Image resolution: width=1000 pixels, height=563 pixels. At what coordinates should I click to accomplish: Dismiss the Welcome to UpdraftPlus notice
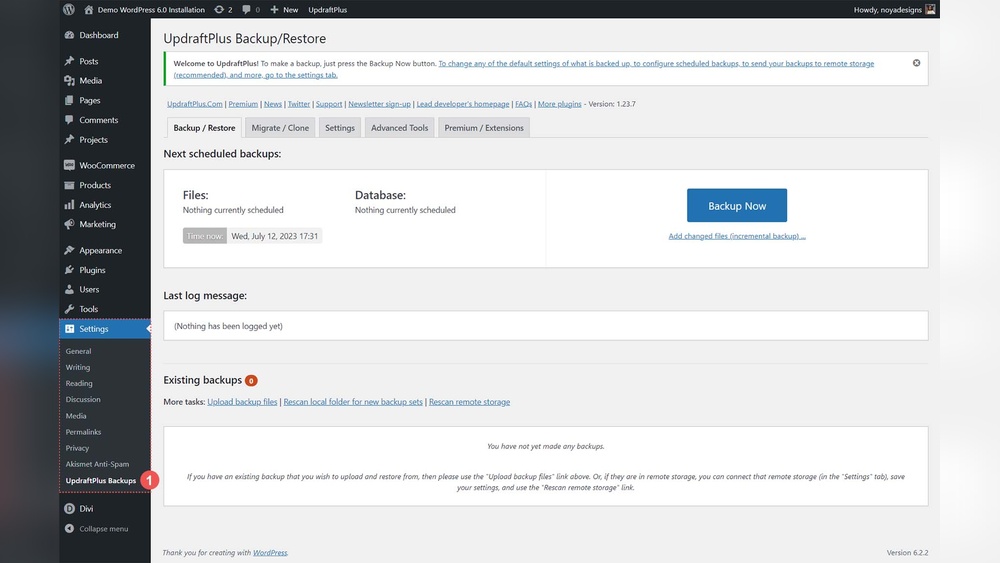click(x=916, y=63)
